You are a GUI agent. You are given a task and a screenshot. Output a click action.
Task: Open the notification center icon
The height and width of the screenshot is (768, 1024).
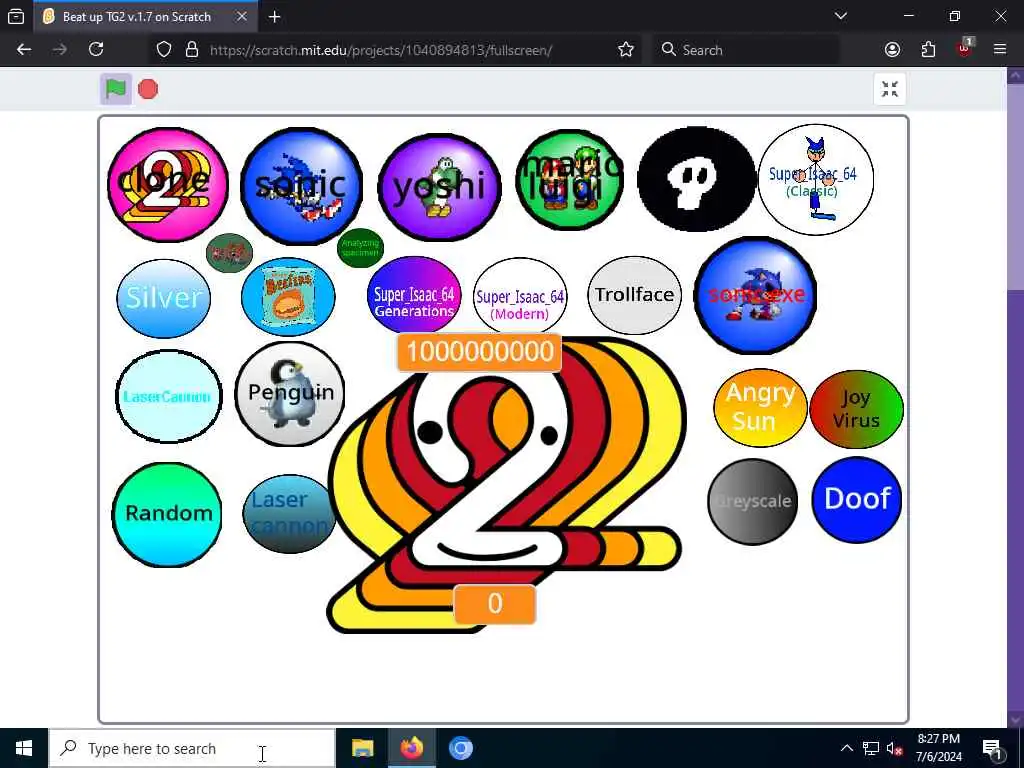point(992,748)
